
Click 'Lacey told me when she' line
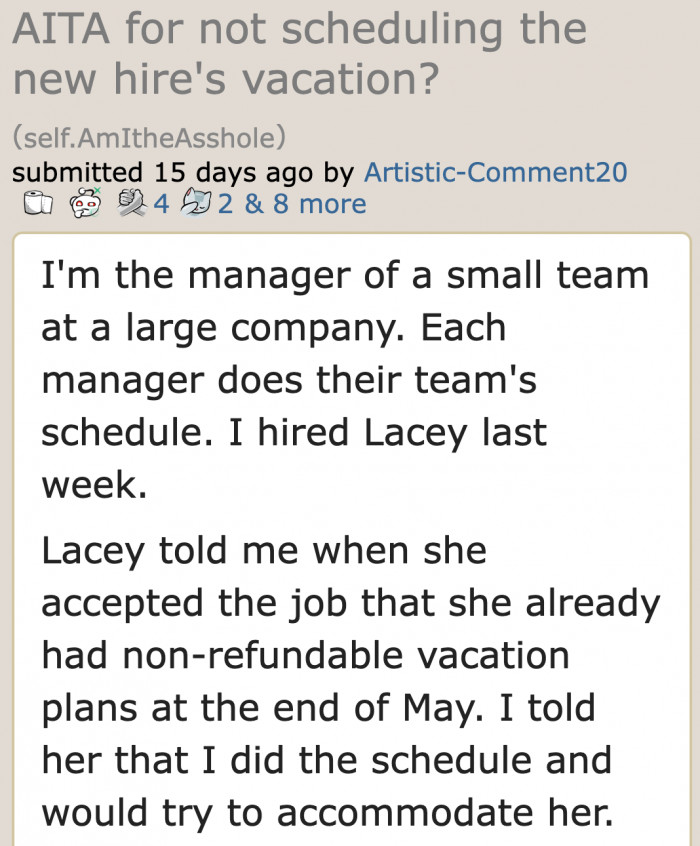tap(263, 551)
